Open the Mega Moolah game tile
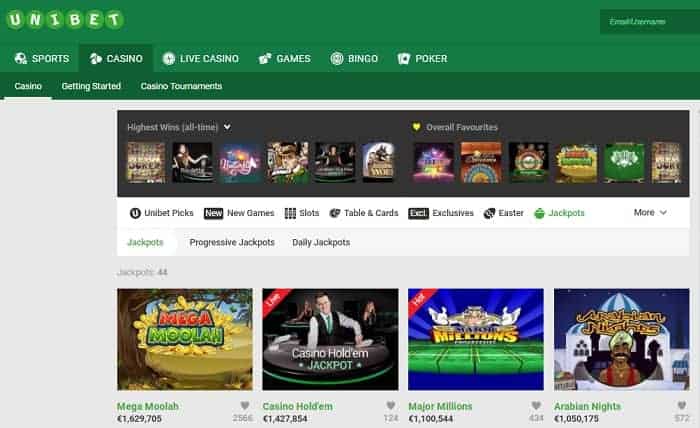This screenshot has width=700, height=428. (x=185, y=339)
